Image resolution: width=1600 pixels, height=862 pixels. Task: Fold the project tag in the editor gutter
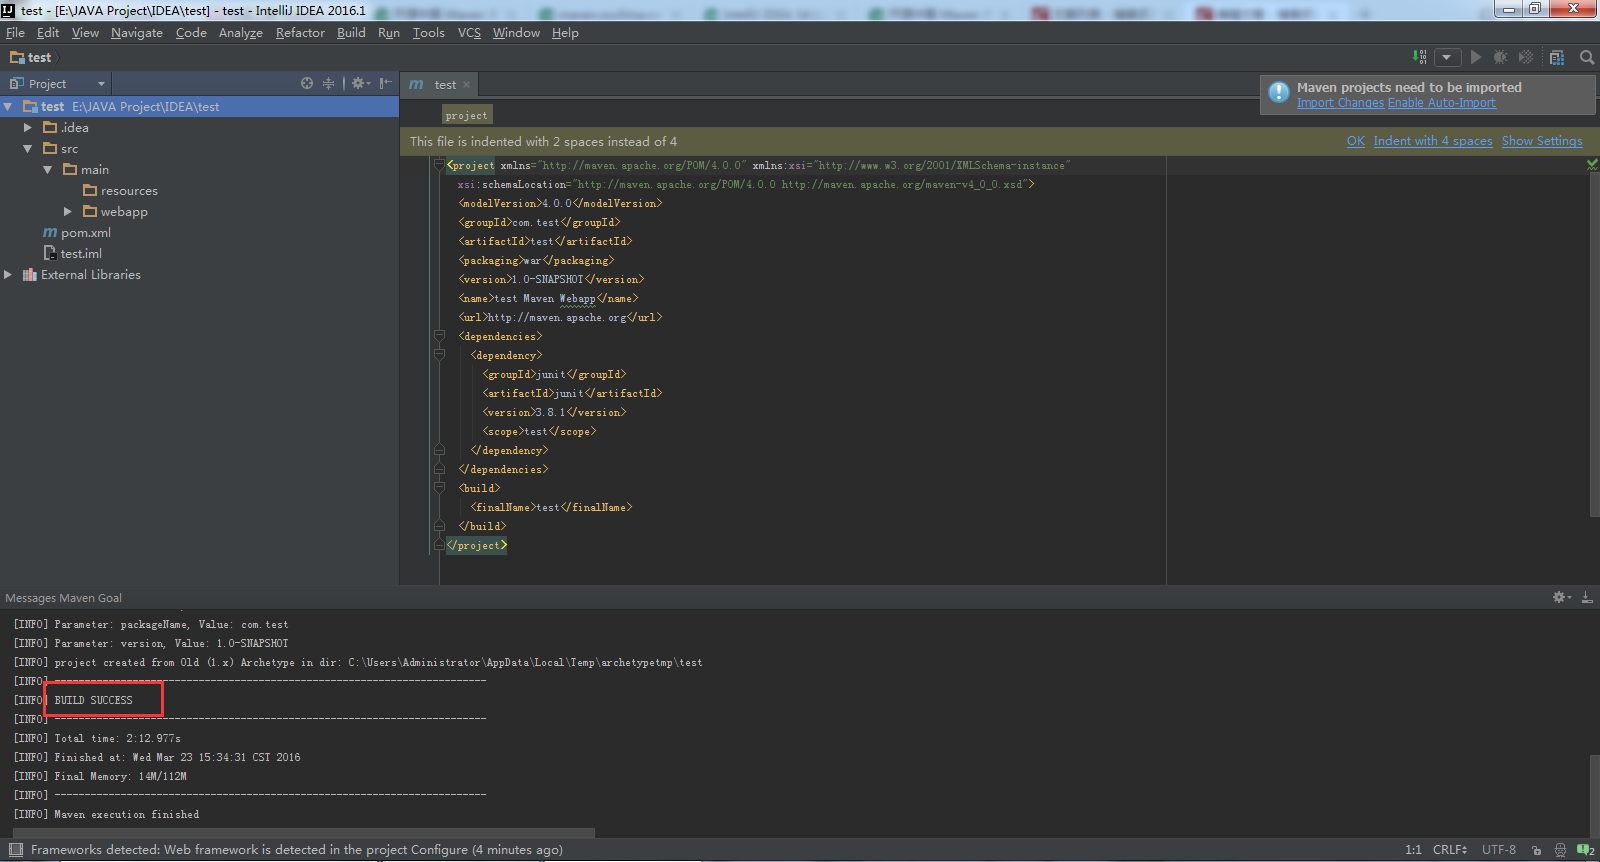[x=439, y=164]
